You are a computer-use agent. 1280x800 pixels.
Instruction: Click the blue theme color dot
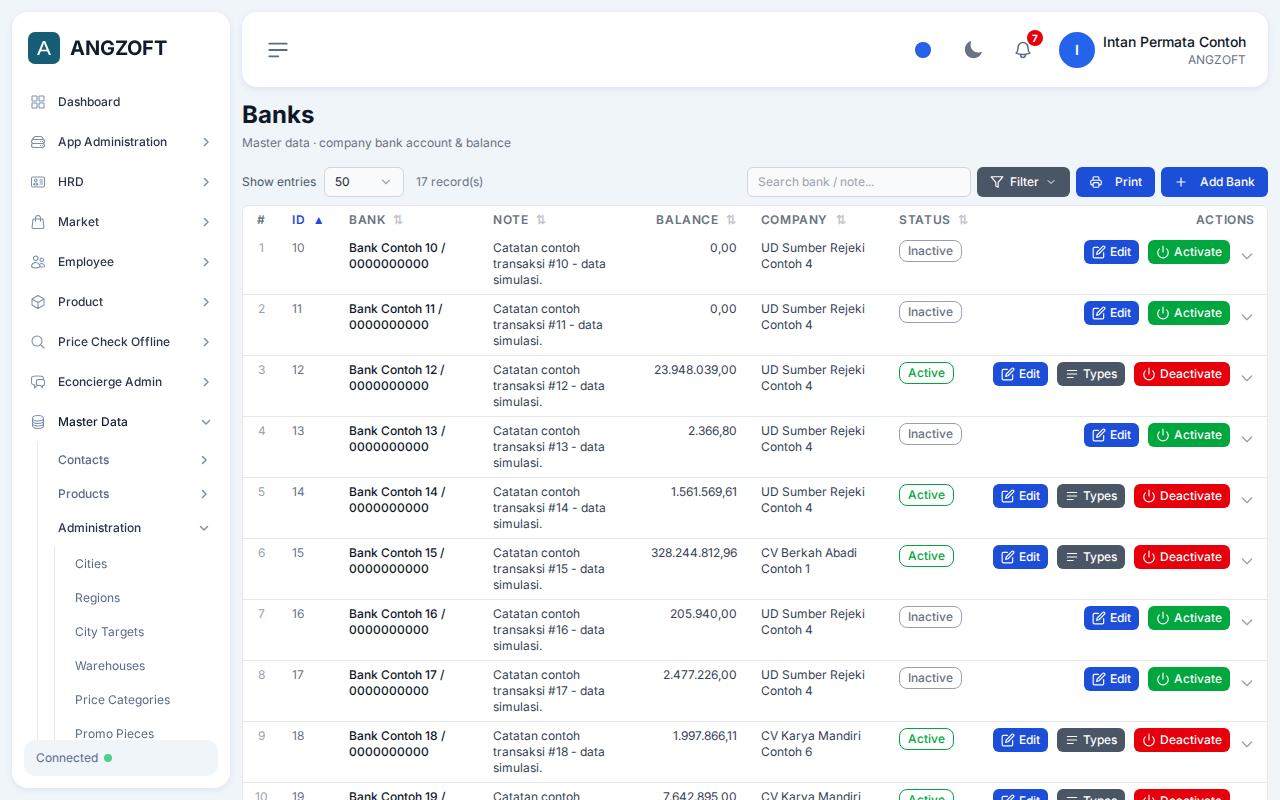click(923, 50)
